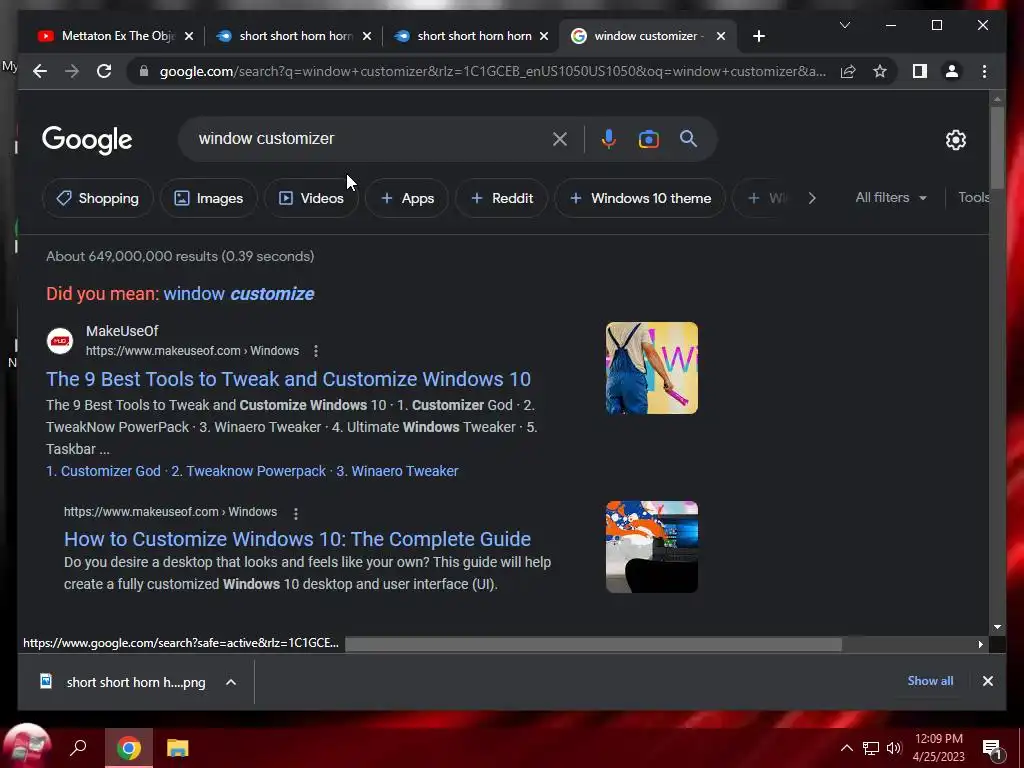Click the browser forward arrow

(x=72, y=71)
